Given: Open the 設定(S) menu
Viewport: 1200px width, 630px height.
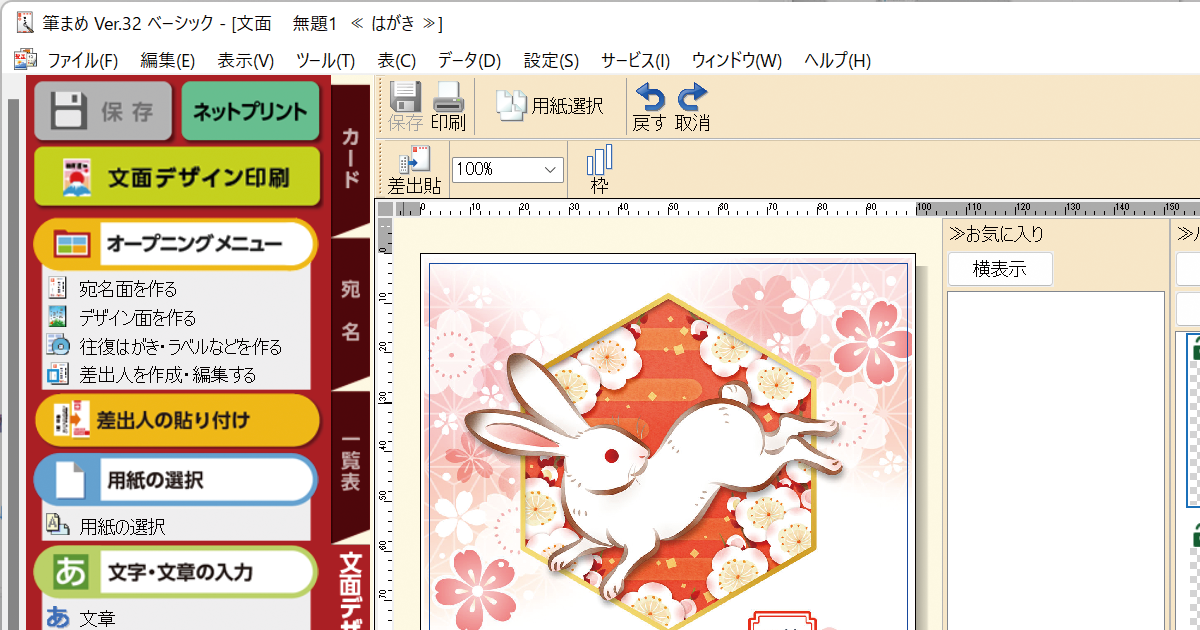Looking at the screenshot, I should [551, 60].
